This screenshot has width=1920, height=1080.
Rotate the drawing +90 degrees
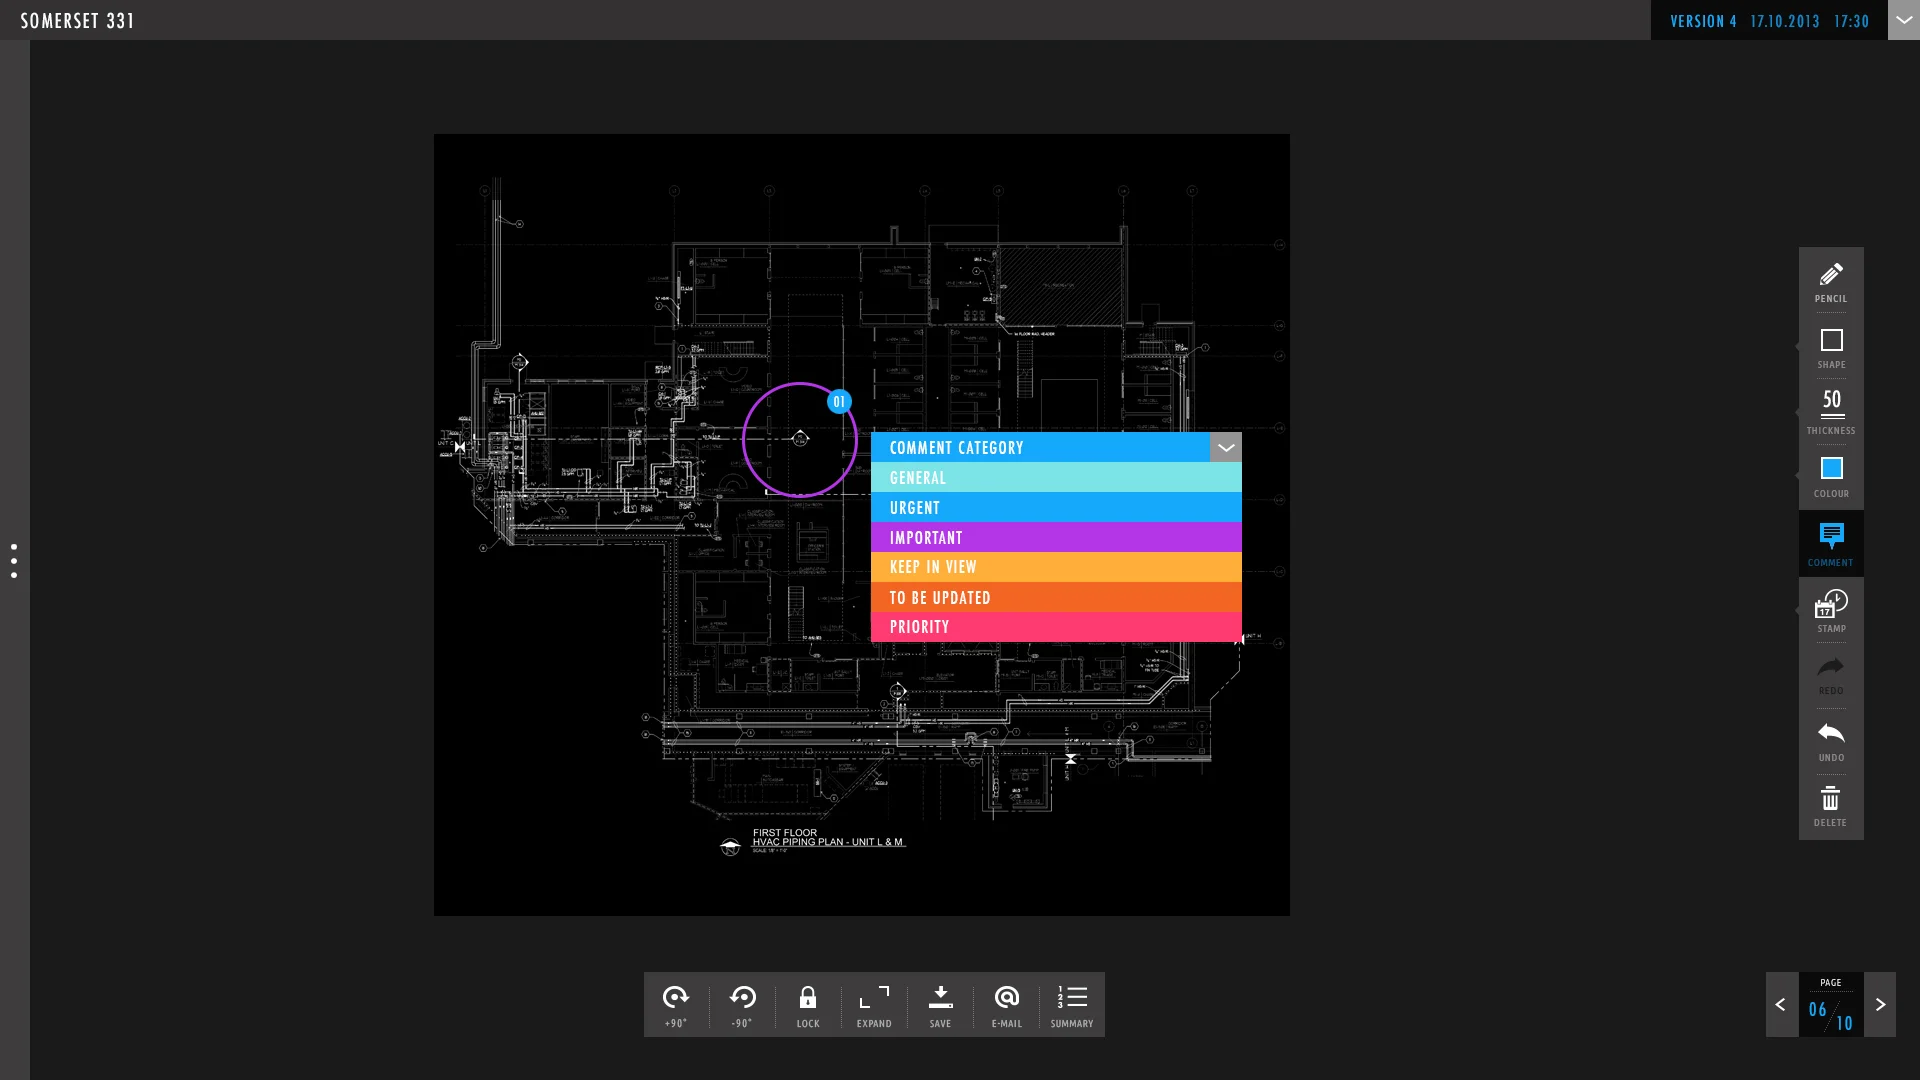point(676,1005)
